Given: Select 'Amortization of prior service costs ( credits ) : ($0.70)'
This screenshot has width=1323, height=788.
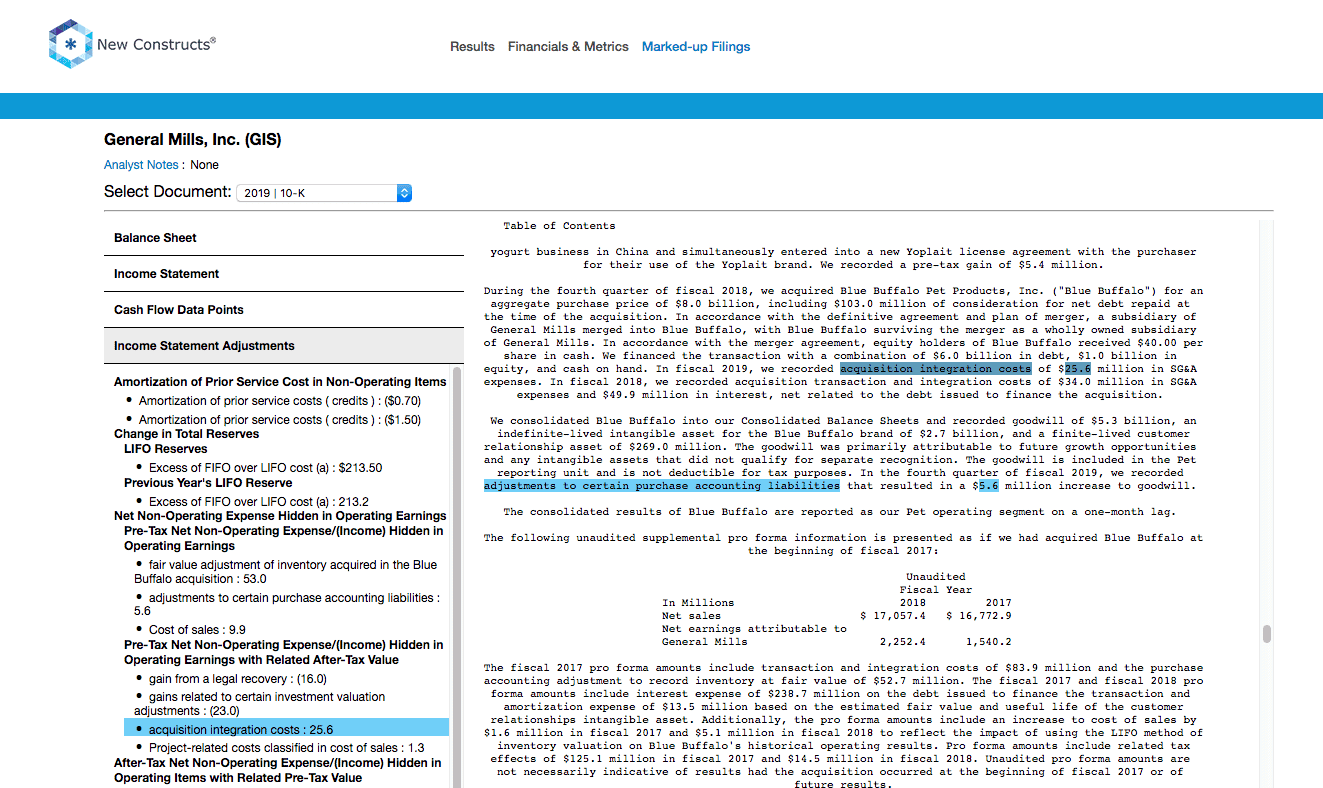Looking at the screenshot, I should click(280, 401).
